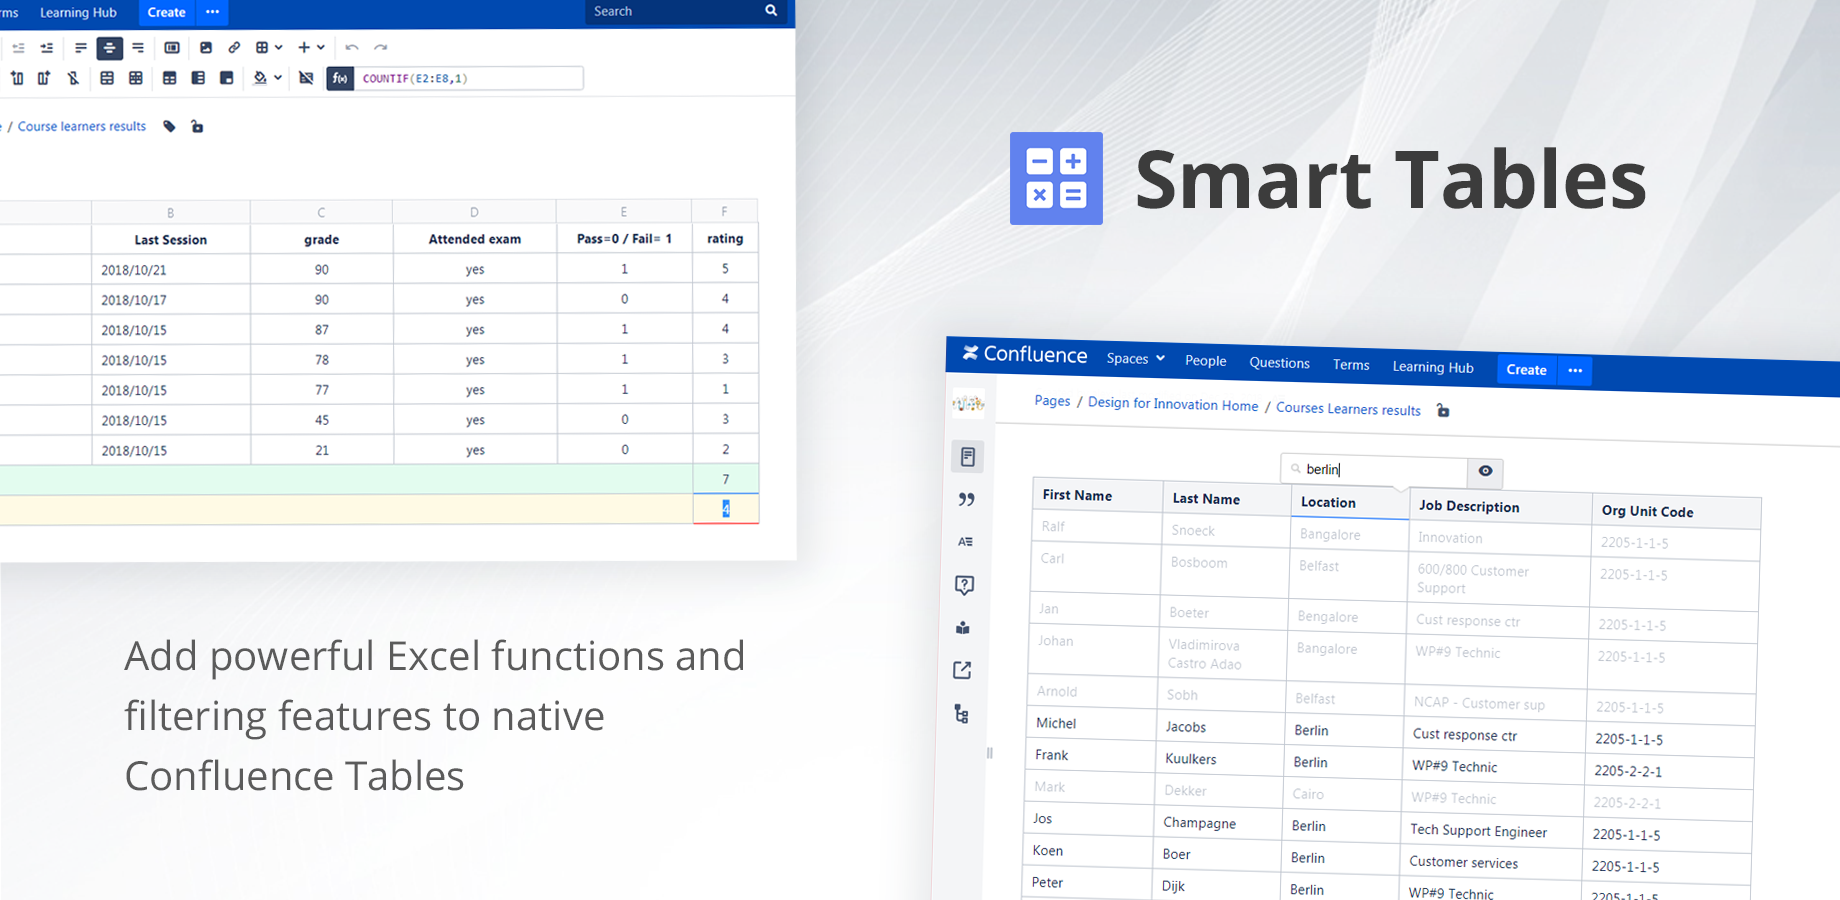The height and width of the screenshot is (900, 1840).
Task: Open the Terms menu item
Action: [x=1351, y=365]
